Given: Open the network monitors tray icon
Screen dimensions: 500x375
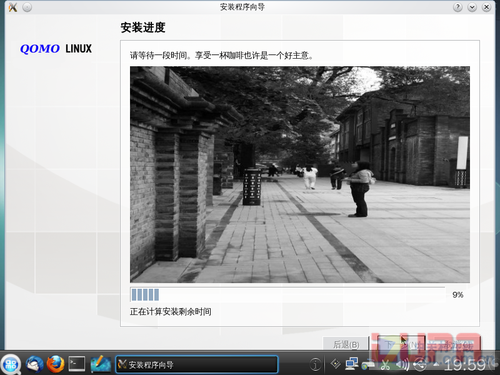Looking at the screenshot, I should coord(352,364).
